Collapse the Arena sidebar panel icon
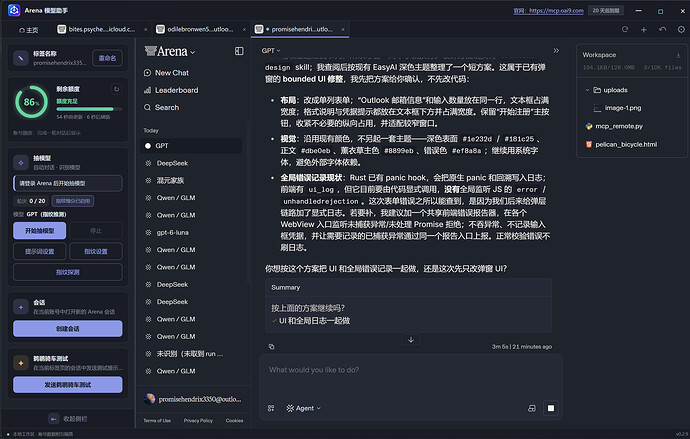 click(239, 51)
